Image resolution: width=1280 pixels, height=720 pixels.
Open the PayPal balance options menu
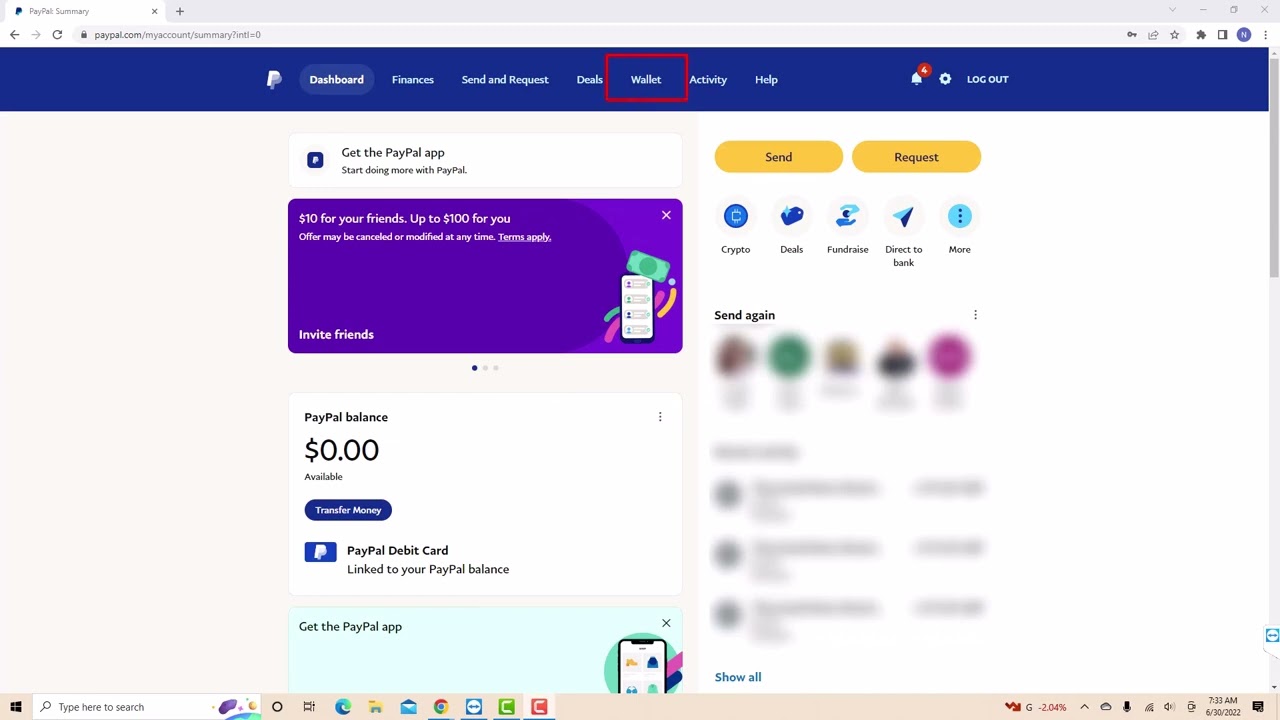(x=660, y=417)
